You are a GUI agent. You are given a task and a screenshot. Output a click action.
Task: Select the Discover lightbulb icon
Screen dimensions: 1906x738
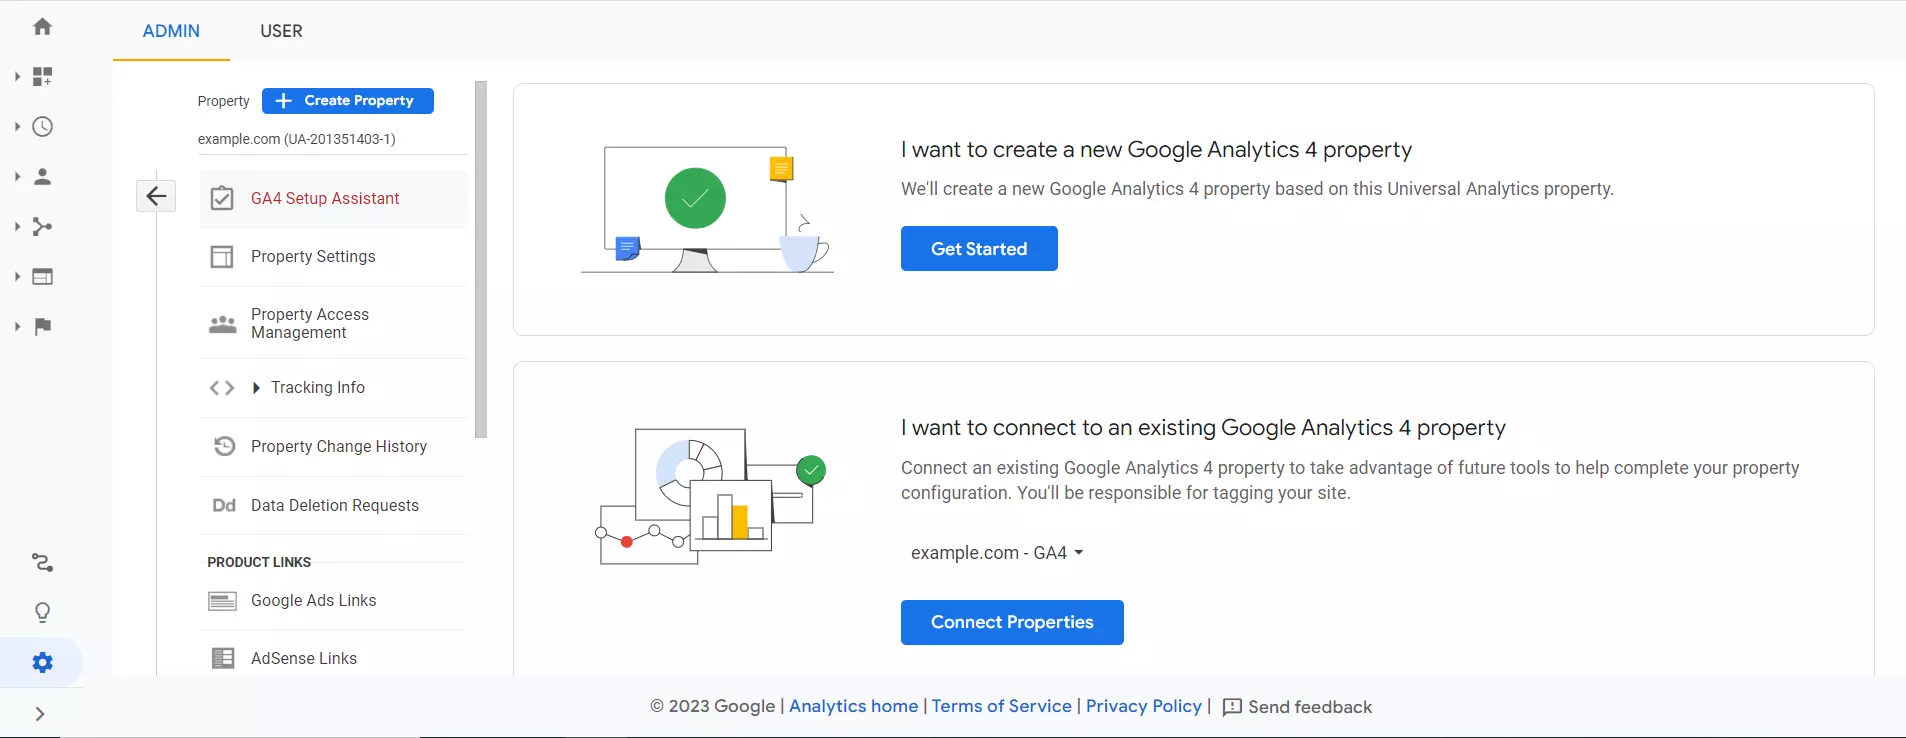tap(42, 612)
